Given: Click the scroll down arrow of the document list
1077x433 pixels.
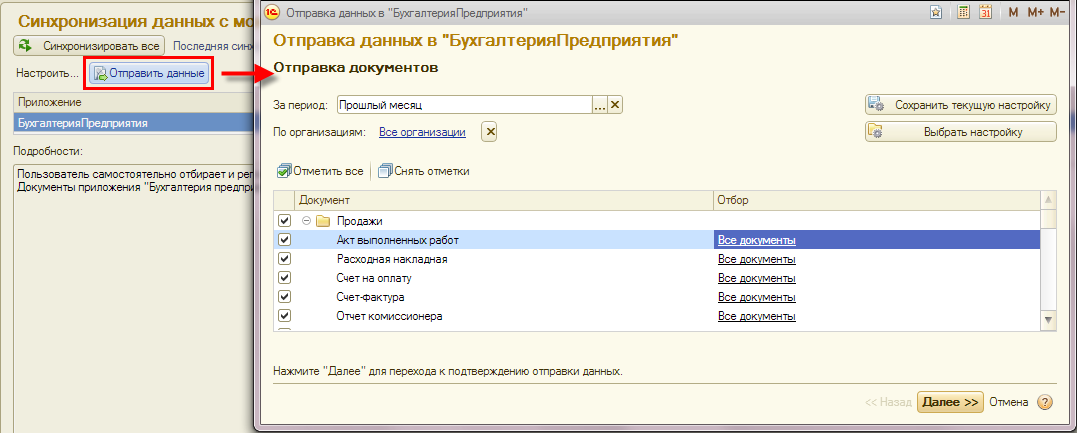Looking at the screenshot, I should (1047, 320).
